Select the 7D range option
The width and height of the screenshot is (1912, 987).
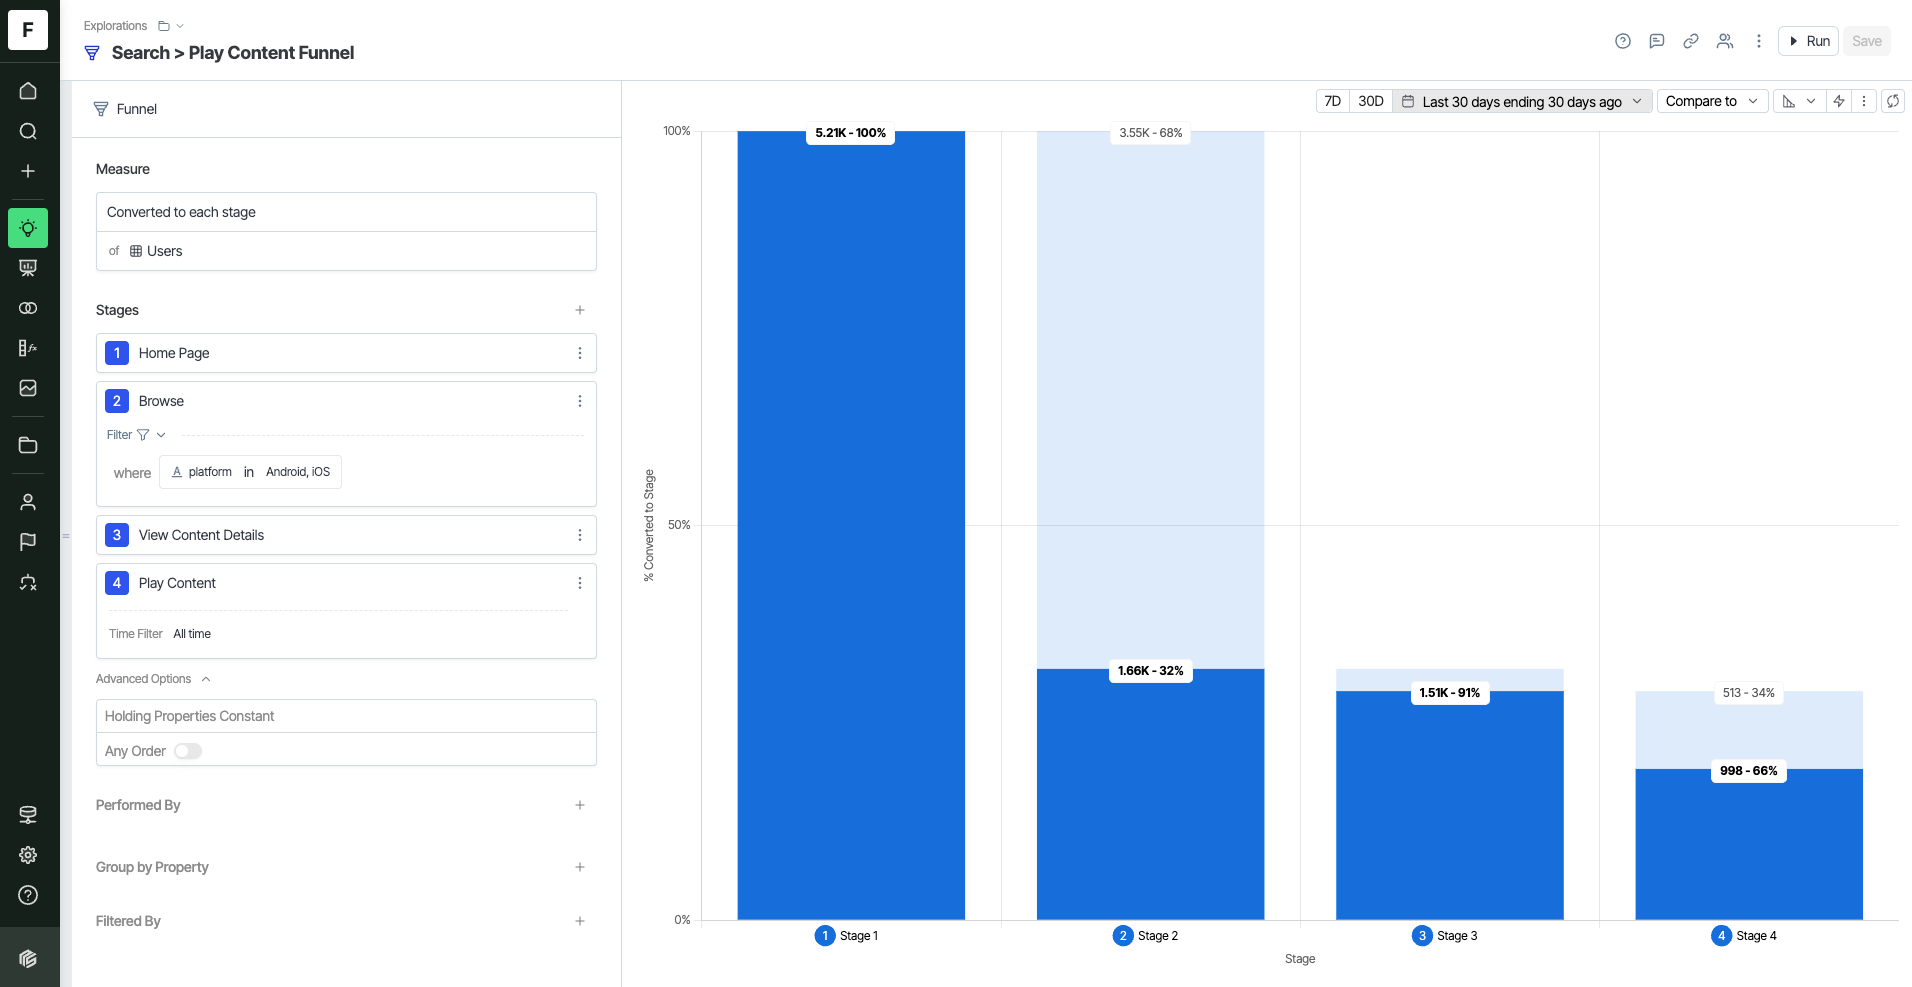click(x=1333, y=101)
